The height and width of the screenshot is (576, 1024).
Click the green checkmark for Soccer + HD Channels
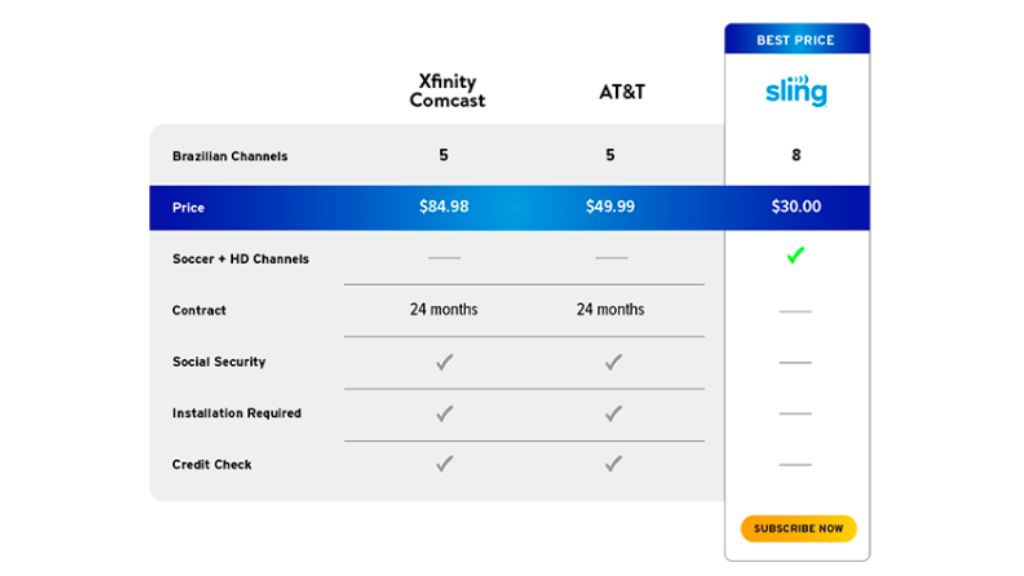tap(795, 255)
